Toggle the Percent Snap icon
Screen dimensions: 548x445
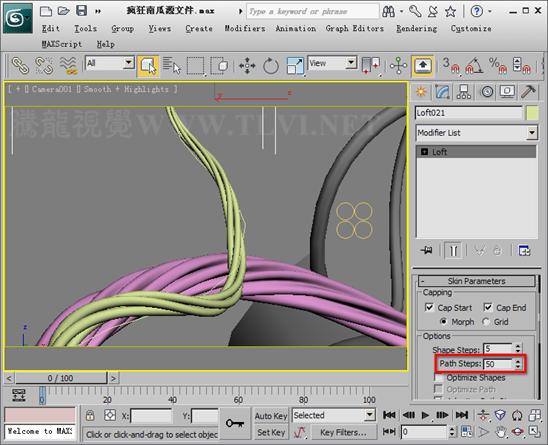(498, 66)
